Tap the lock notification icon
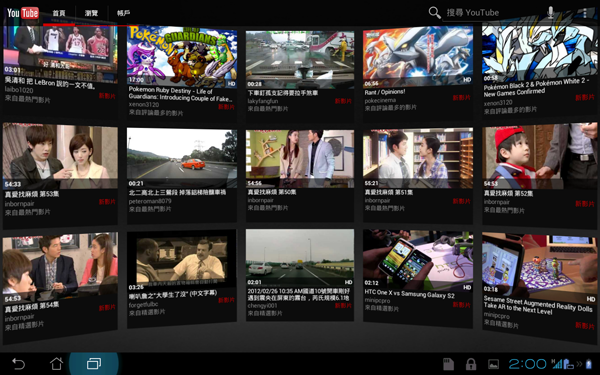 (x=471, y=364)
